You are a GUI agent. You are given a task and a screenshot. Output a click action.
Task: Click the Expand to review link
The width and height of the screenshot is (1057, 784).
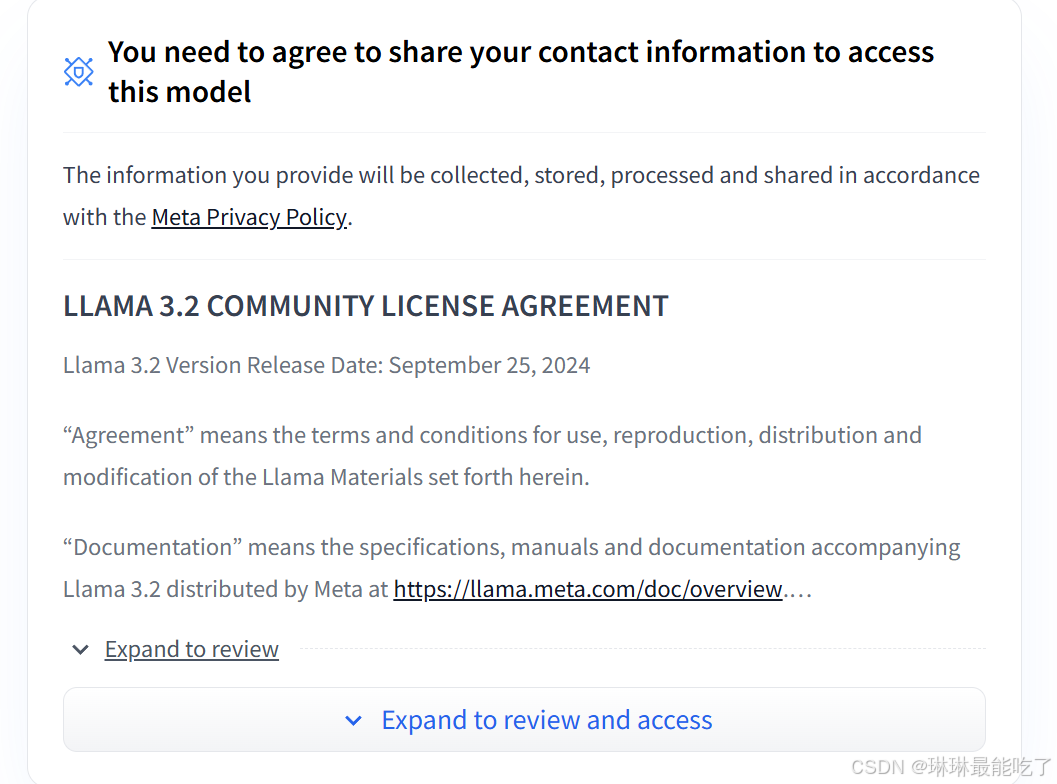pos(191,649)
